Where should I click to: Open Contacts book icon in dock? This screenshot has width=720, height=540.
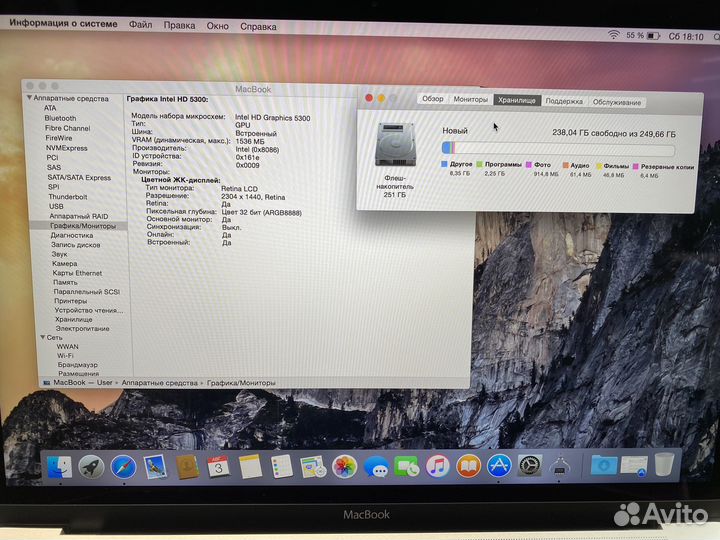(187, 467)
